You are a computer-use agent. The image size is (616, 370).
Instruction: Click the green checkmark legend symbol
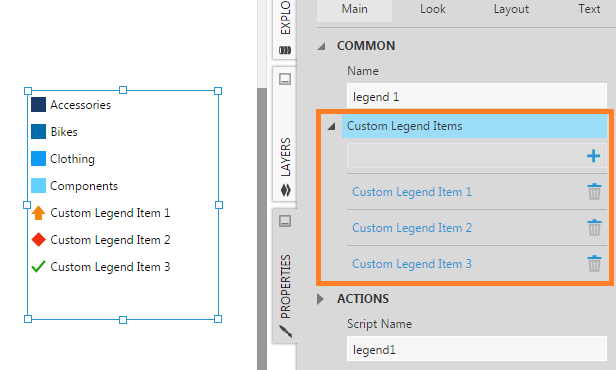pos(38,267)
